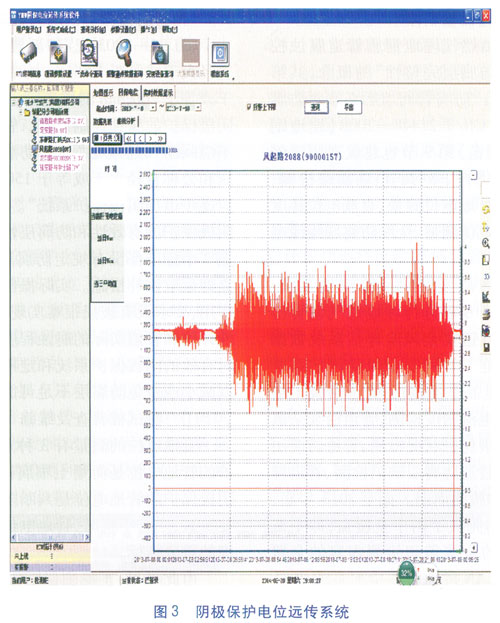
Task: Click the zoom-in magnifier beside the chart
Action: pos(486,243)
